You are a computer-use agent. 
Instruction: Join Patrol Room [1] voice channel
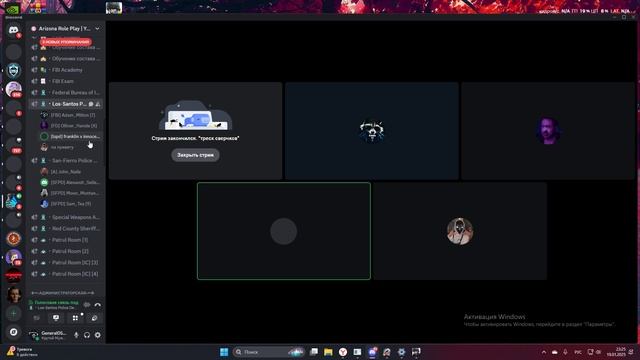(x=66, y=240)
